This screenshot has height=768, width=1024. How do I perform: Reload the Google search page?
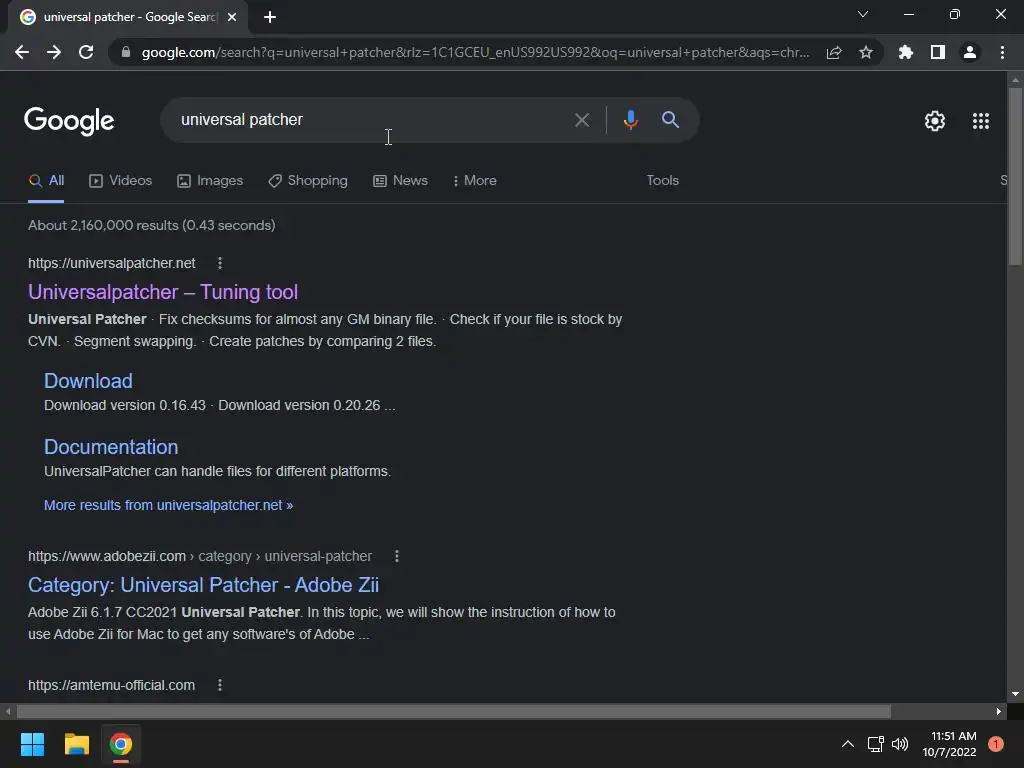86,52
